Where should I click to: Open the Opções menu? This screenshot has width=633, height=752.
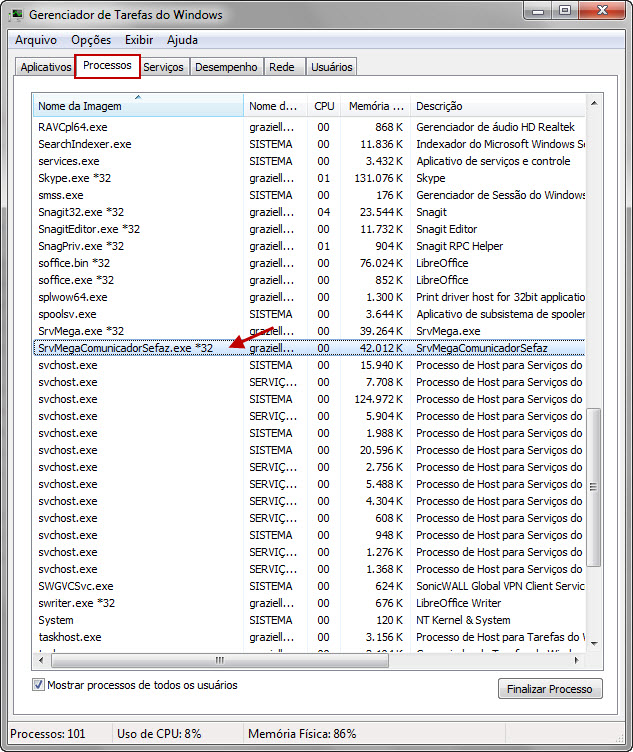pyautogui.click(x=91, y=40)
